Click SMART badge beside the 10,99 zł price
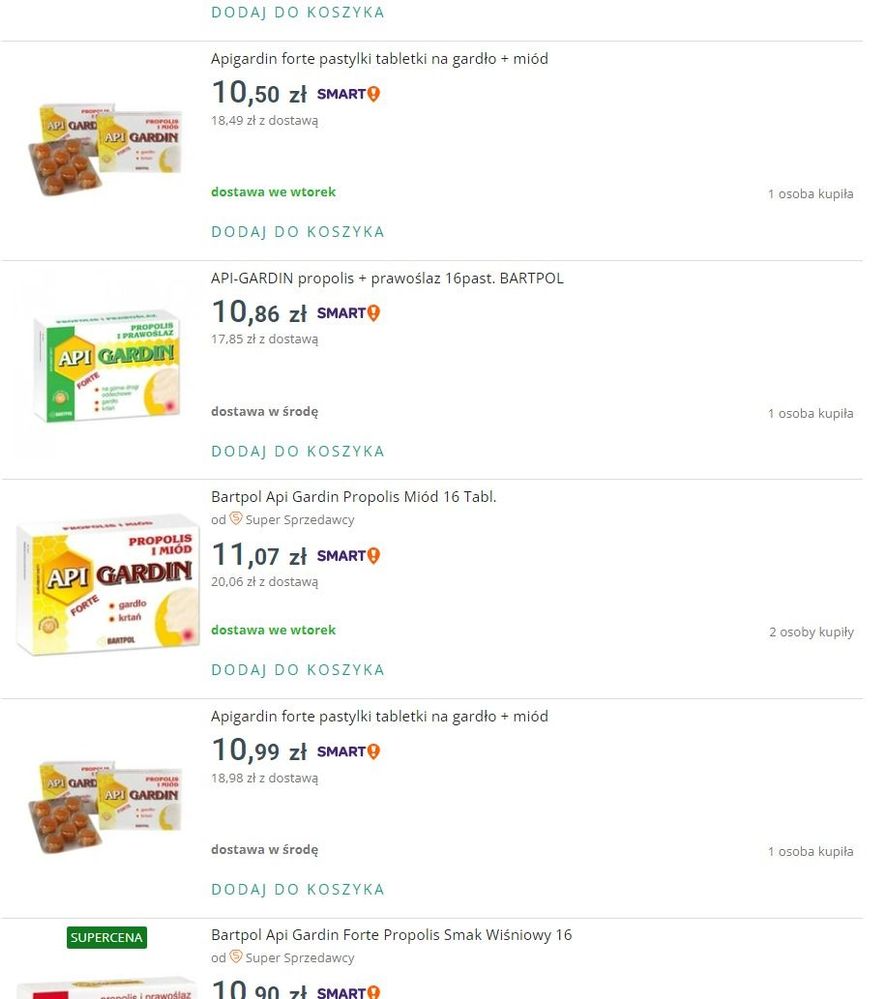This screenshot has width=888, height=999. point(348,752)
